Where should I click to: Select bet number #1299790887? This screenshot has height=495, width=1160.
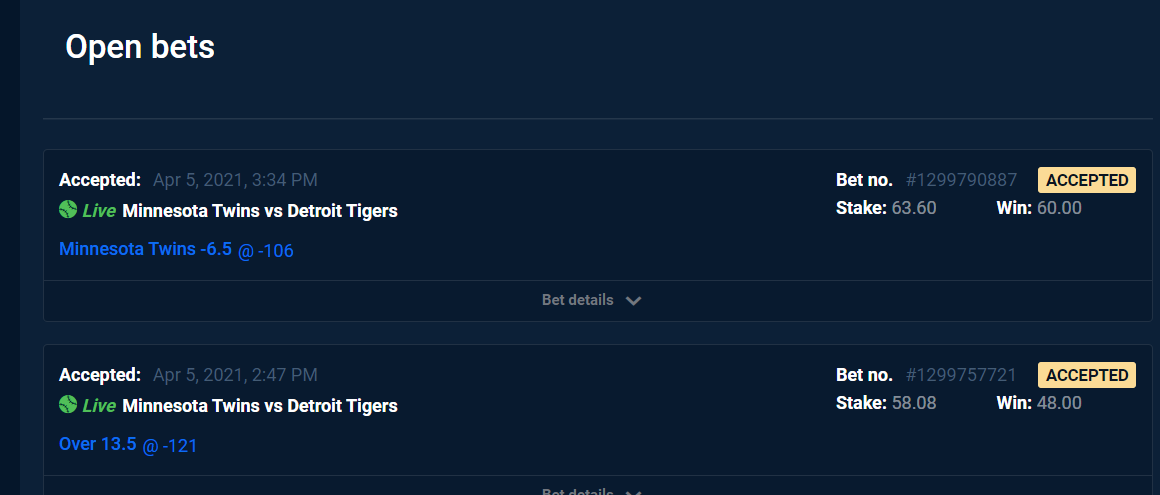(x=961, y=180)
